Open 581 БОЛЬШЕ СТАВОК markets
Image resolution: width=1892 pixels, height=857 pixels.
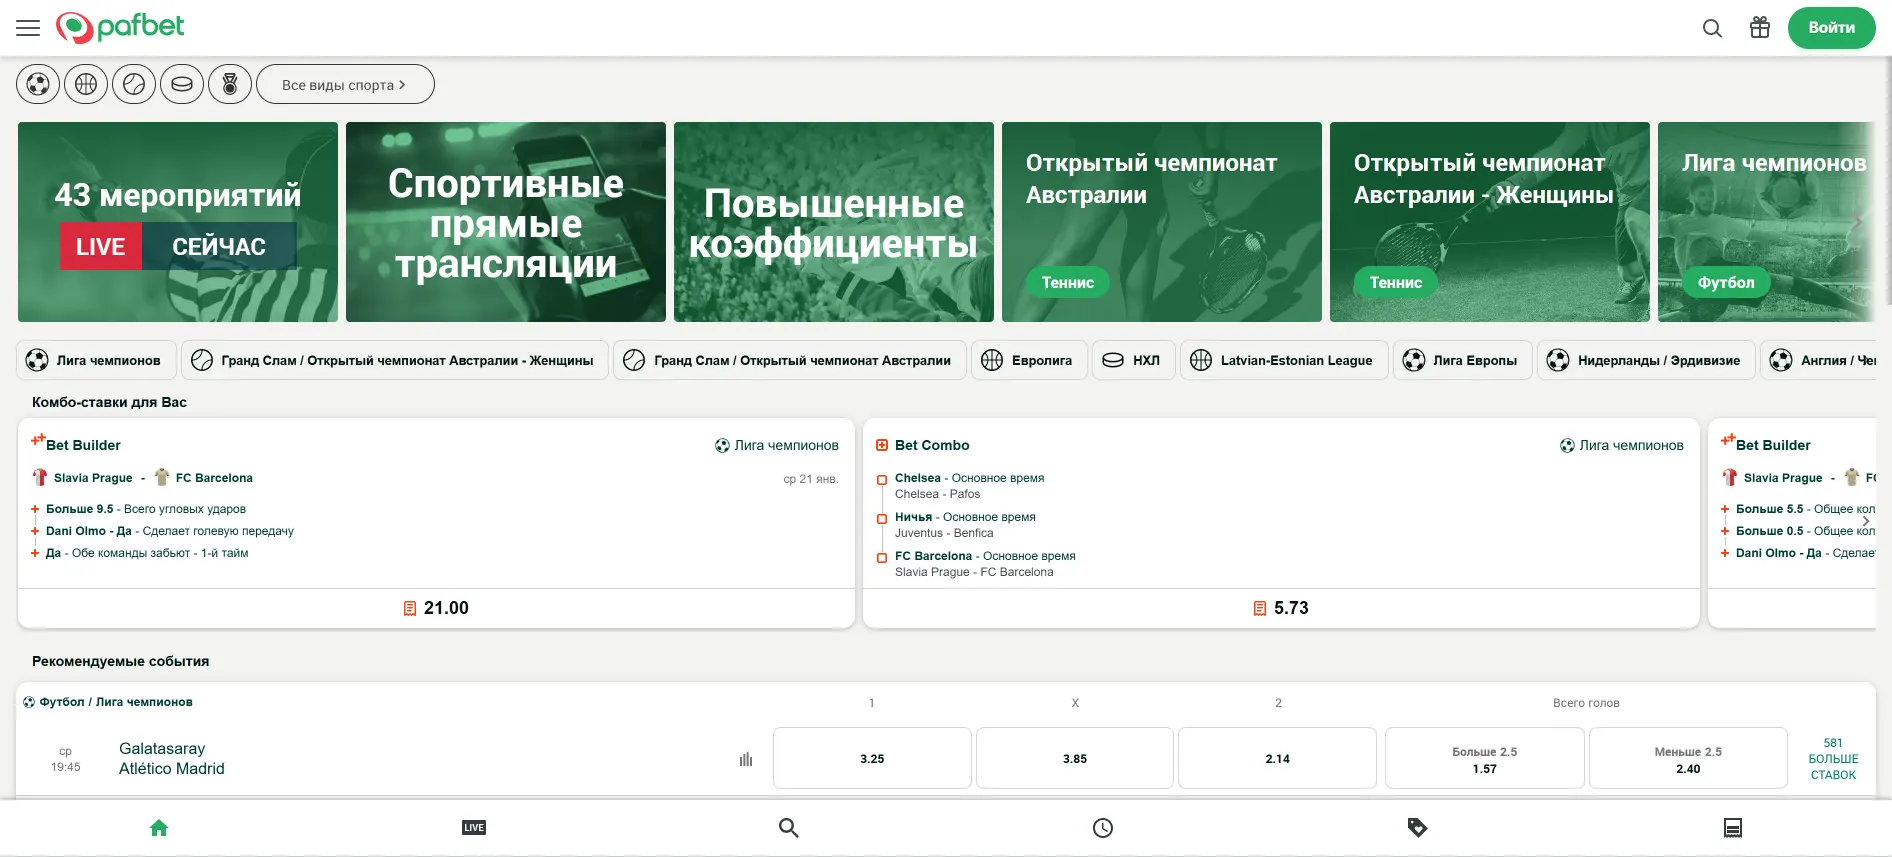point(1833,759)
